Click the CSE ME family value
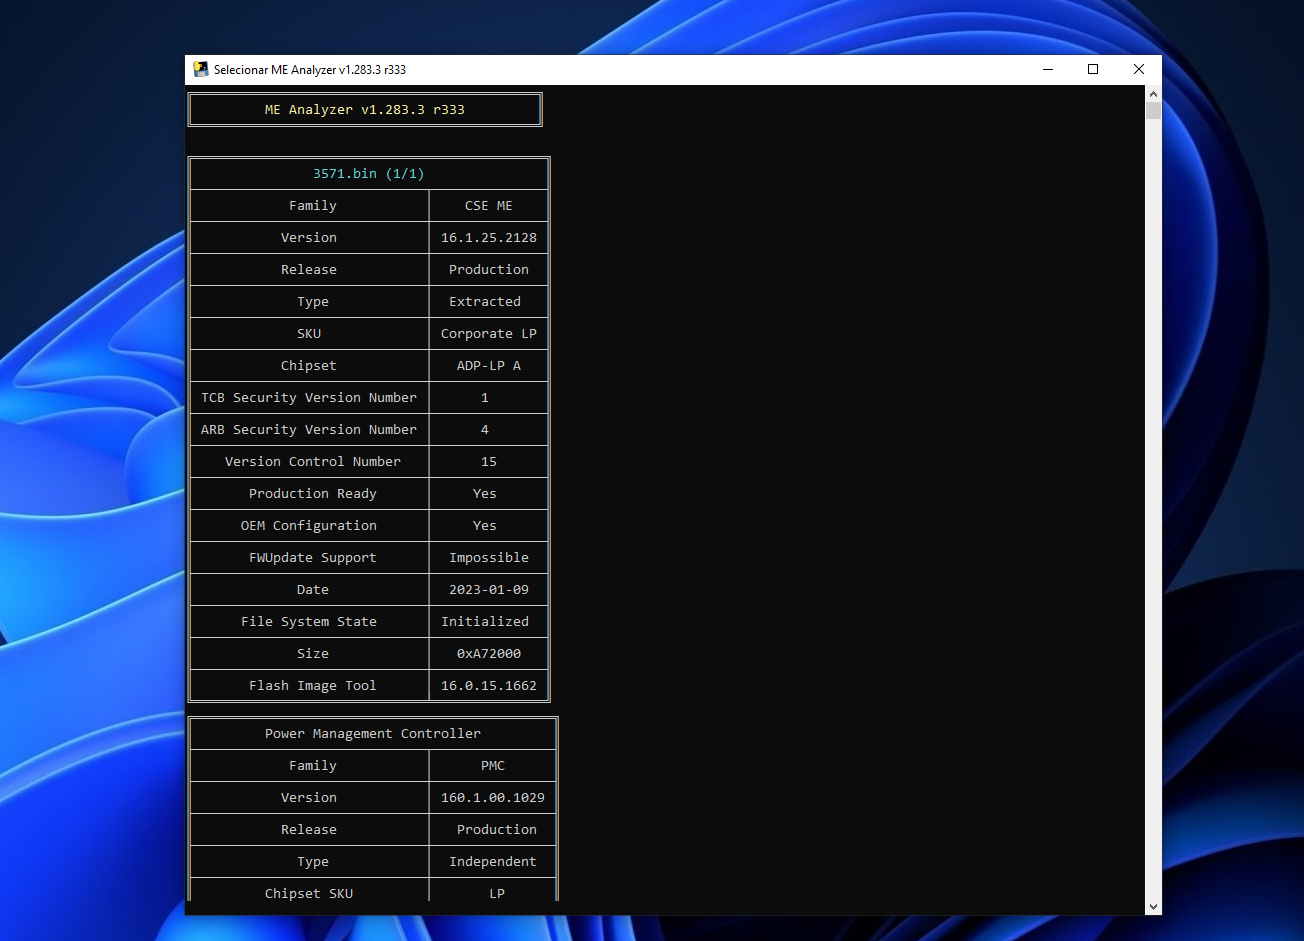This screenshot has width=1304, height=941. 489,205
